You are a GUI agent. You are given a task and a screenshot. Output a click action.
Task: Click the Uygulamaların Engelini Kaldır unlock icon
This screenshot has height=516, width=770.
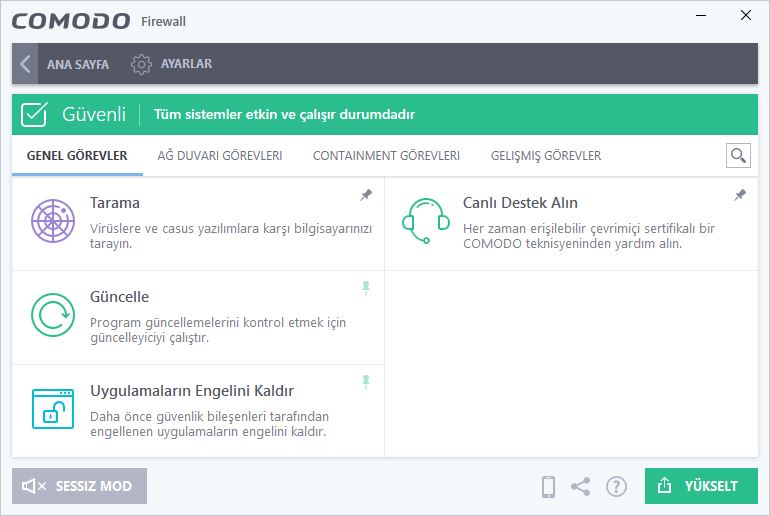pos(53,409)
